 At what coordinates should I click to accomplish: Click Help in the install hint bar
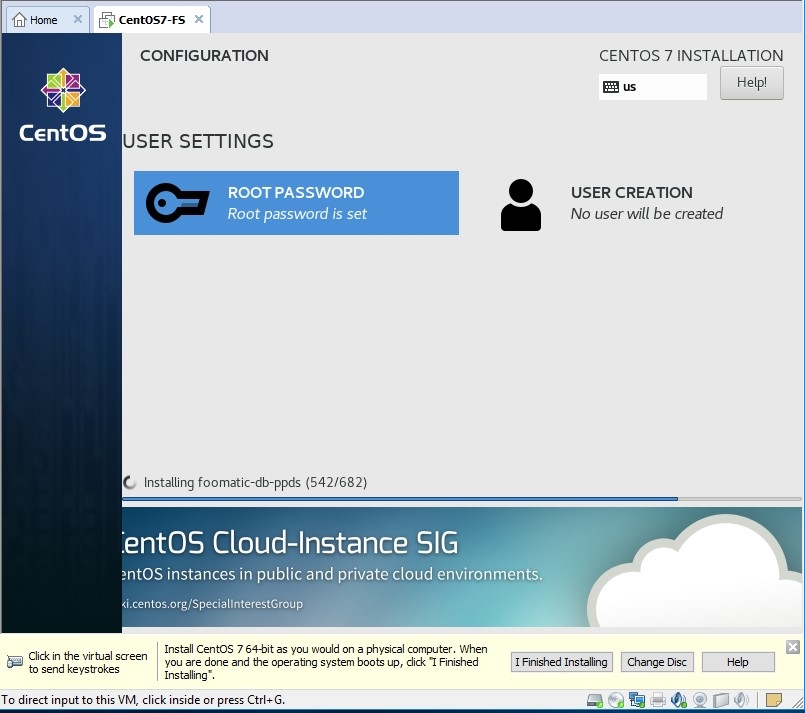pyautogui.click(x=737, y=662)
